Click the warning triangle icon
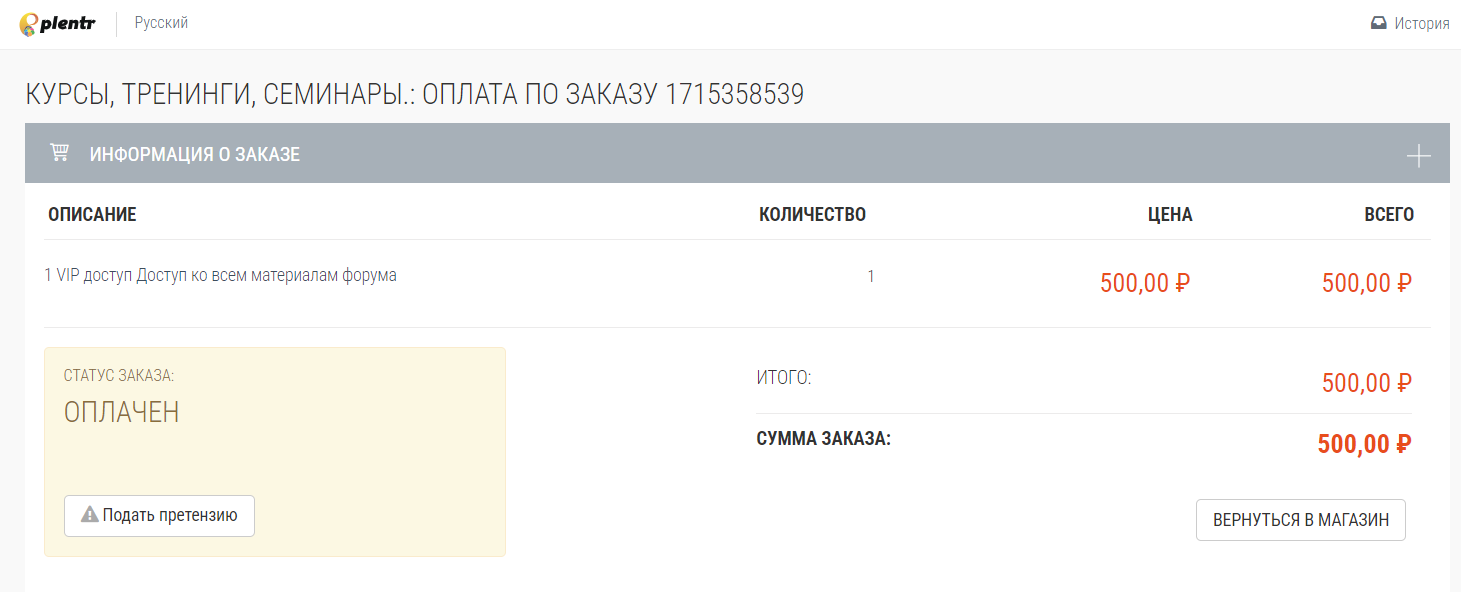The image size is (1461, 592). point(90,515)
